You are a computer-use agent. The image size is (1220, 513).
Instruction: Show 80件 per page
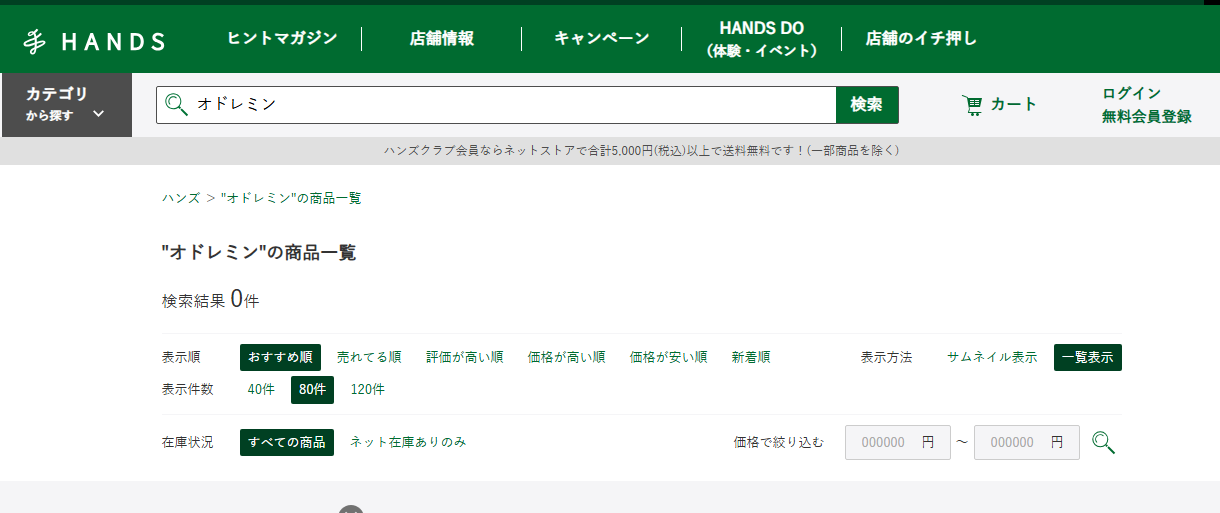pyautogui.click(x=313, y=390)
